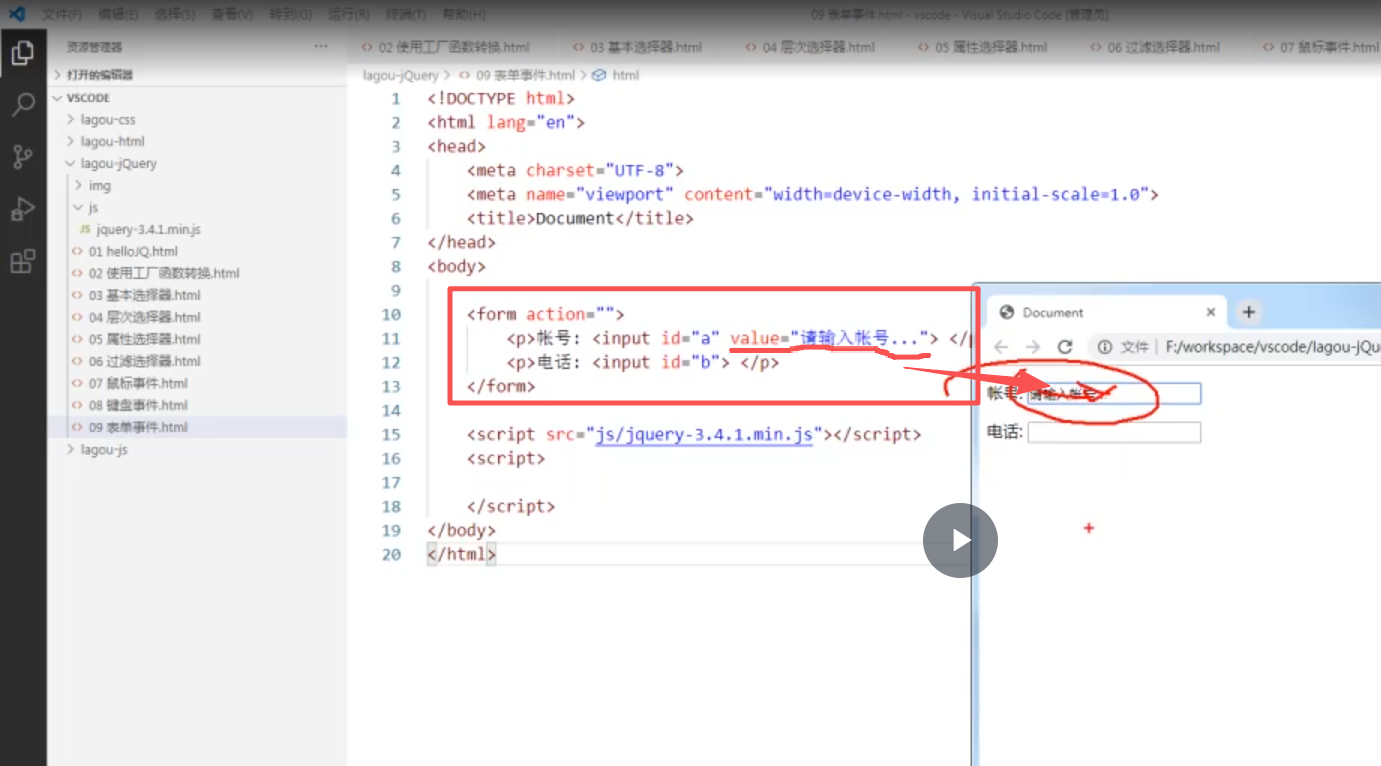Screen dimensions: 1381x766
Task: Open the Run and Debug panel
Action: [24, 208]
